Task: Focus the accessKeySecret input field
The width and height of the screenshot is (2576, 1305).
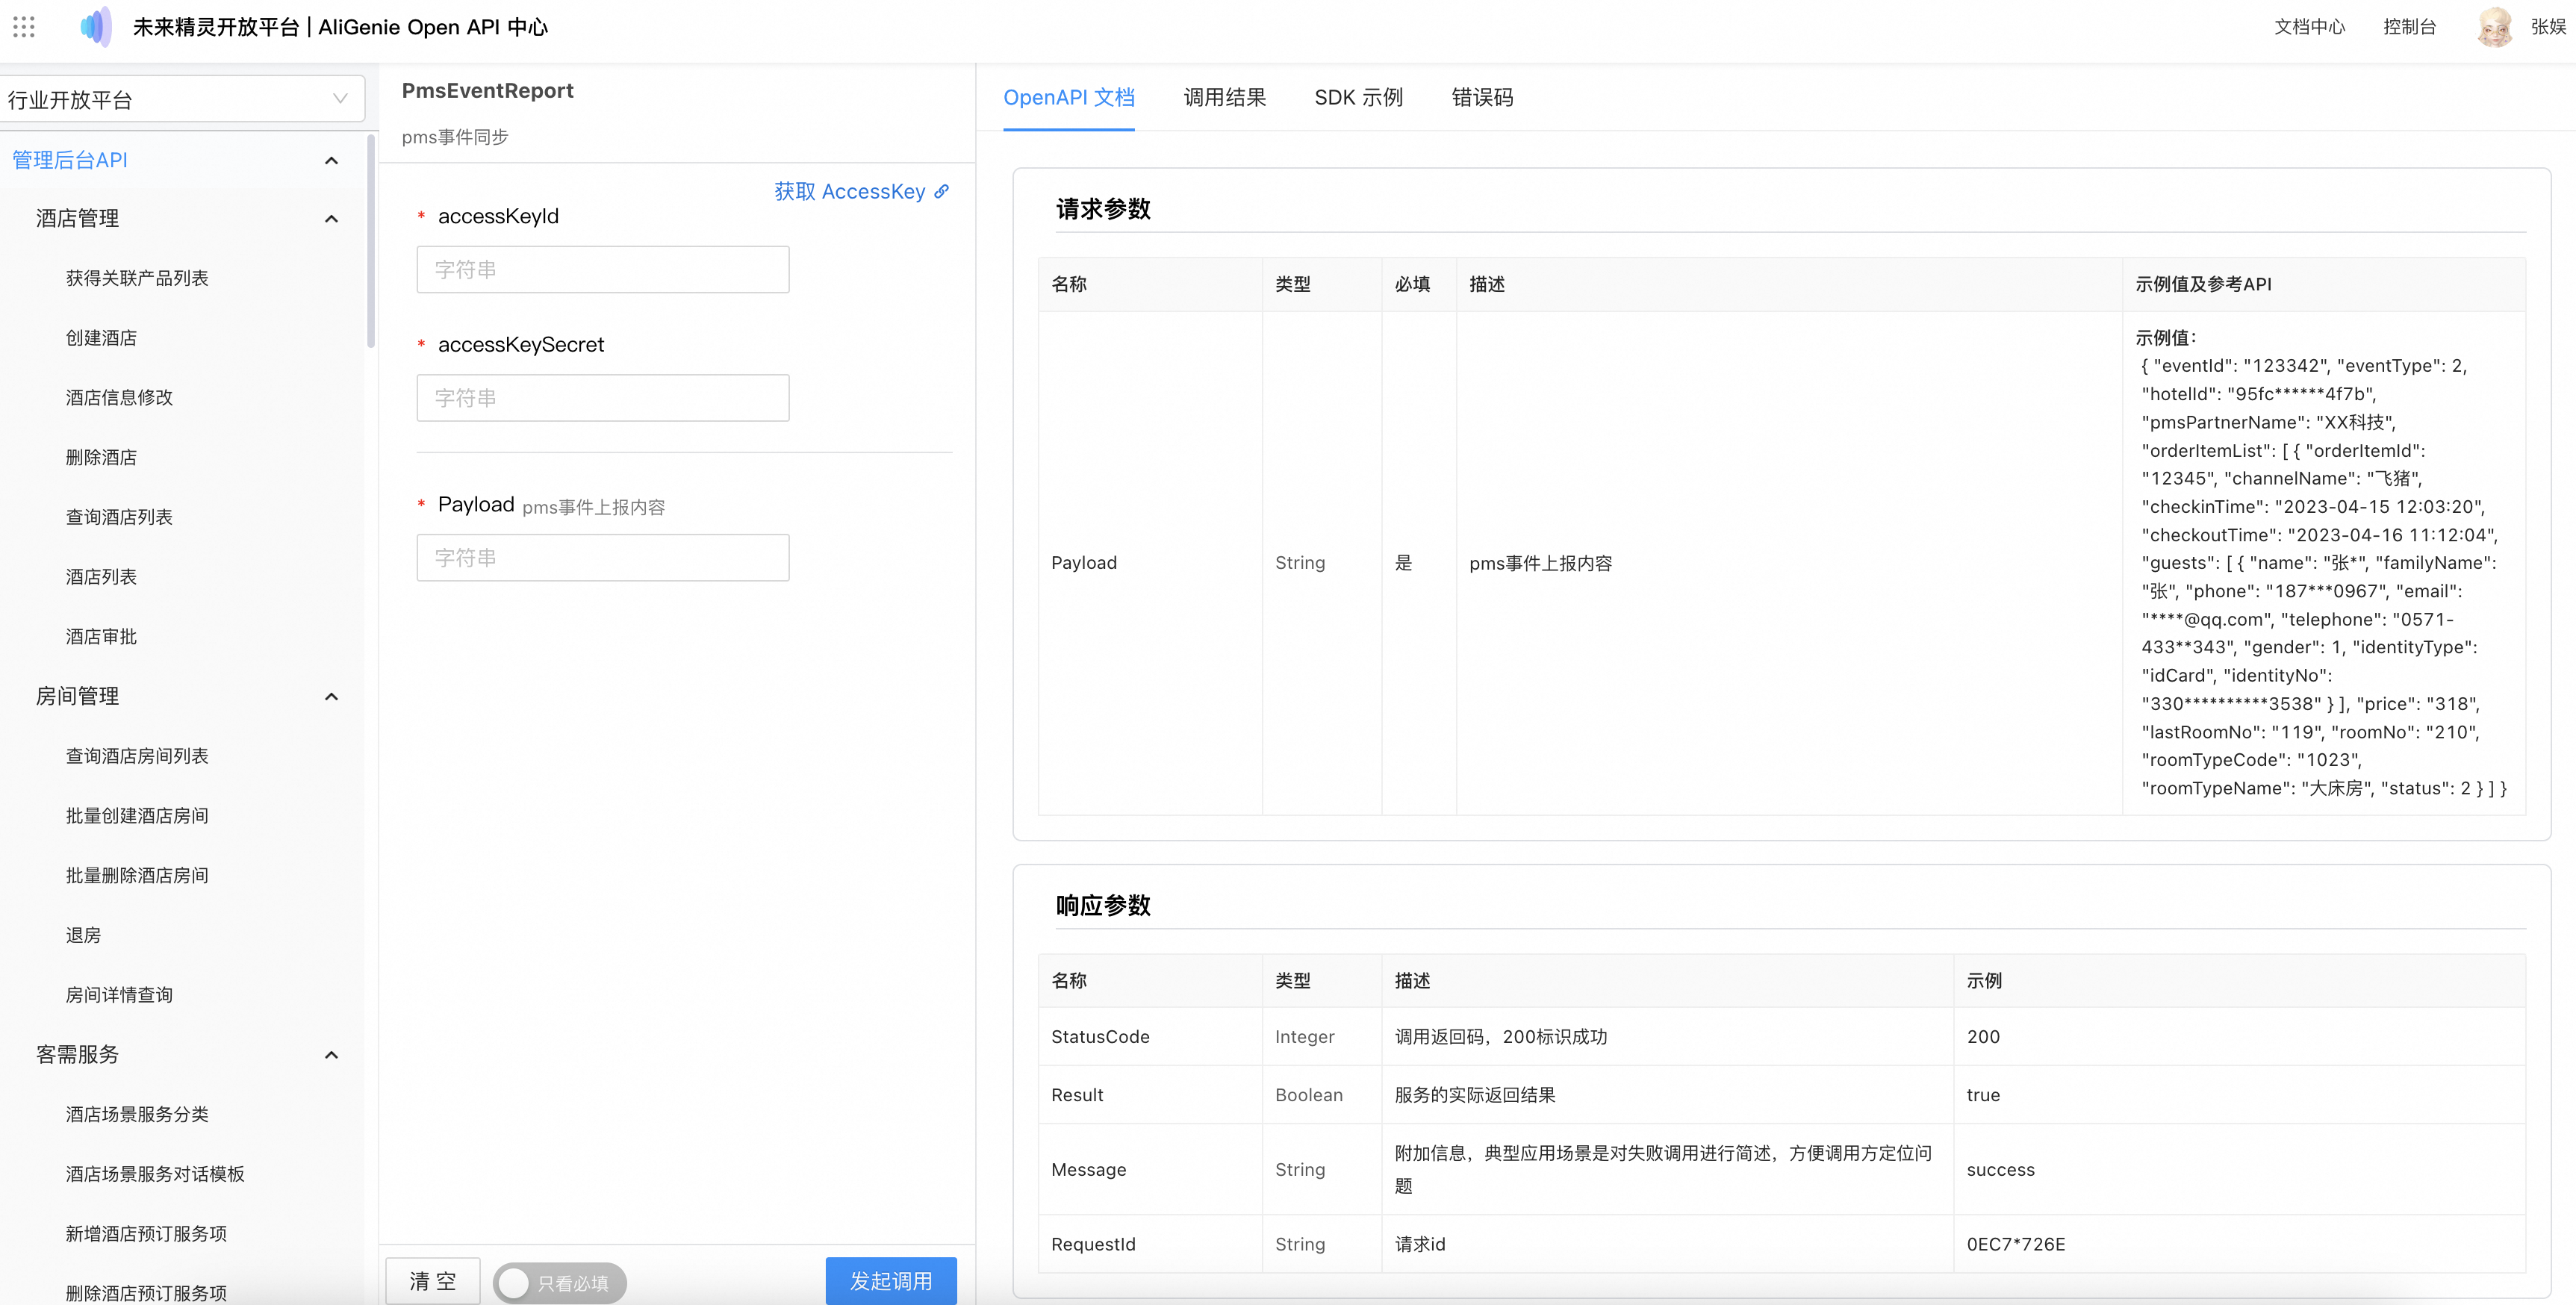Action: [602, 397]
